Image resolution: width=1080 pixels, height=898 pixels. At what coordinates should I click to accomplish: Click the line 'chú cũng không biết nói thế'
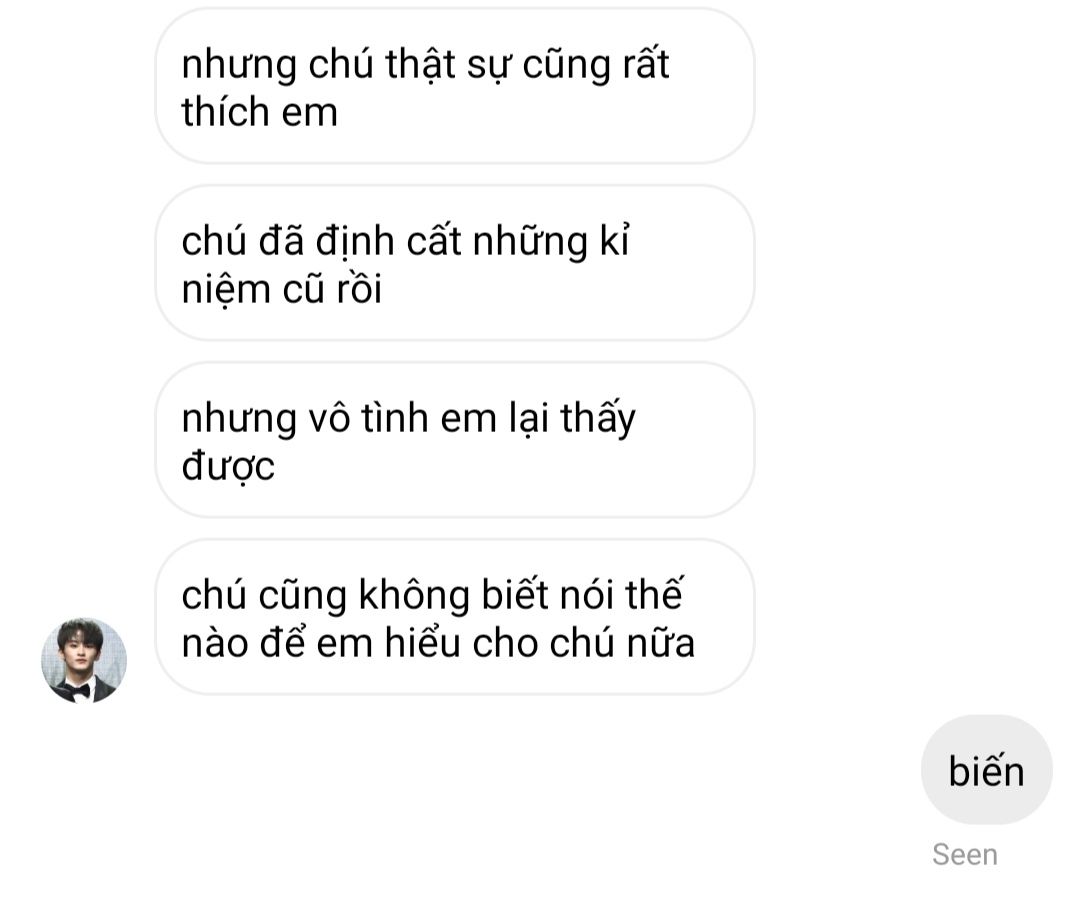pyautogui.click(x=432, y=594)
